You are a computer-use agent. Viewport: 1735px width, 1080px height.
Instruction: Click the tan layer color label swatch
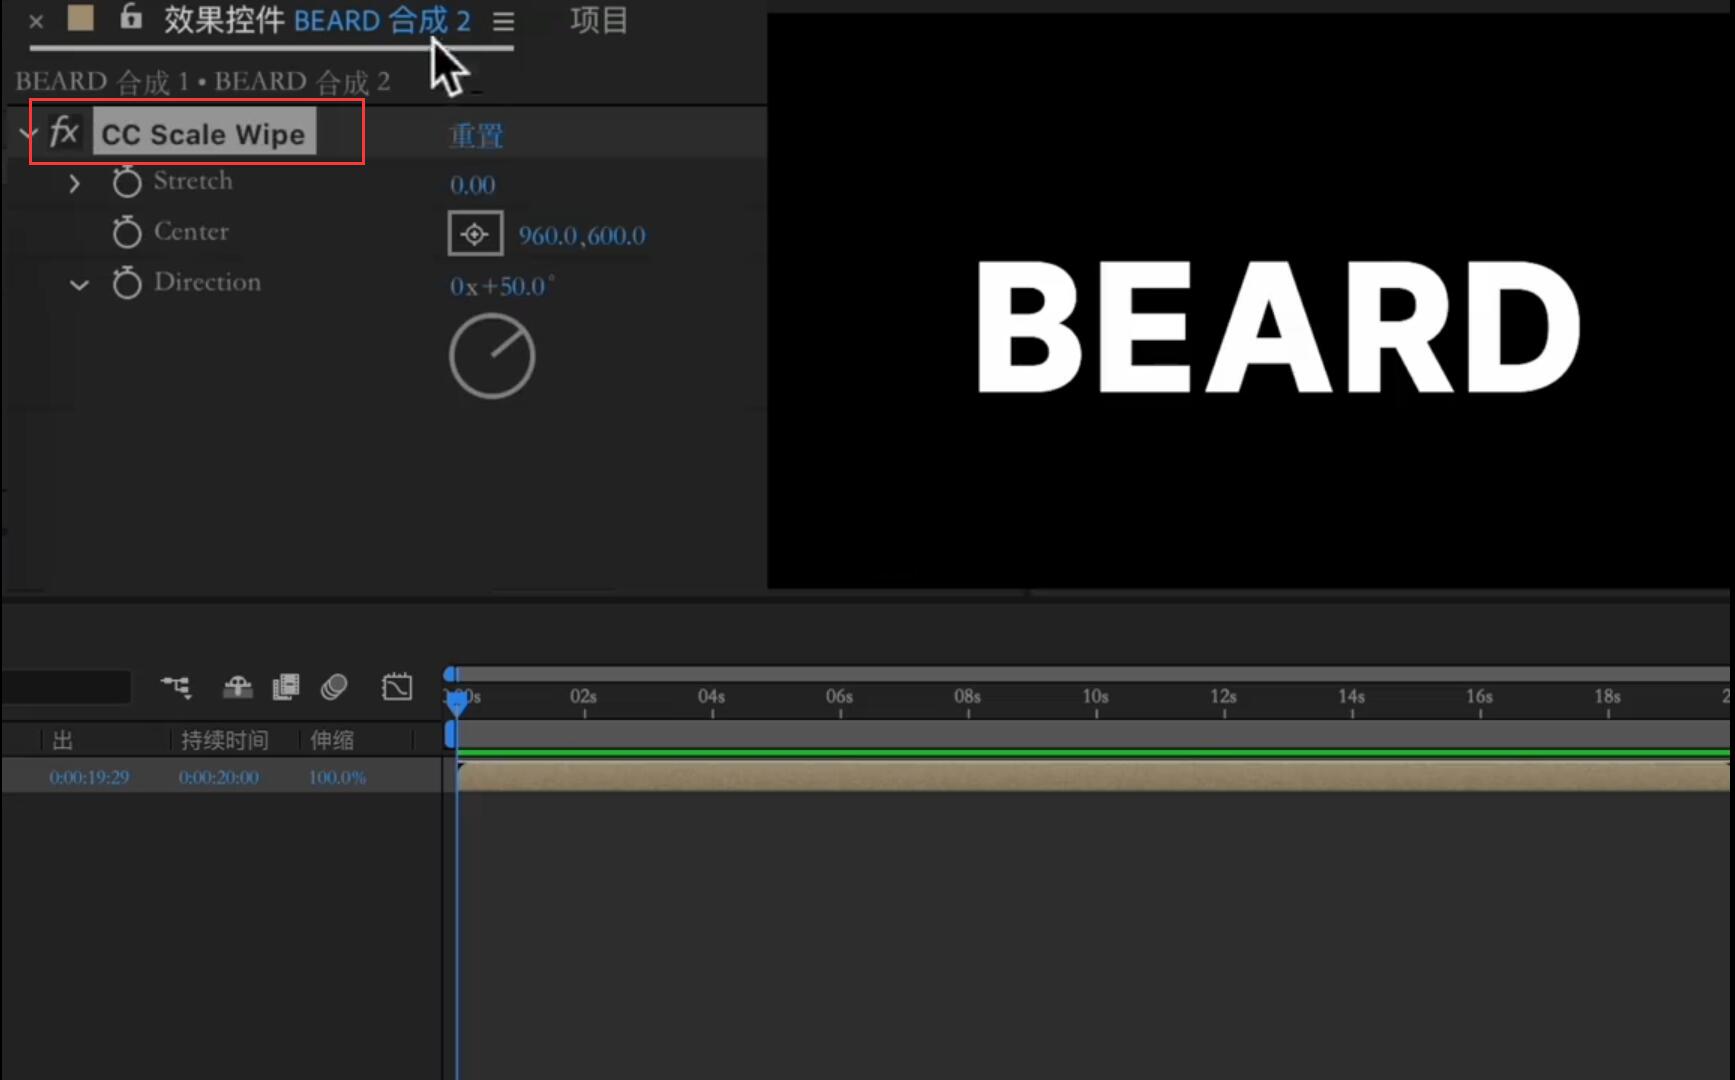(x=81, y=17)
